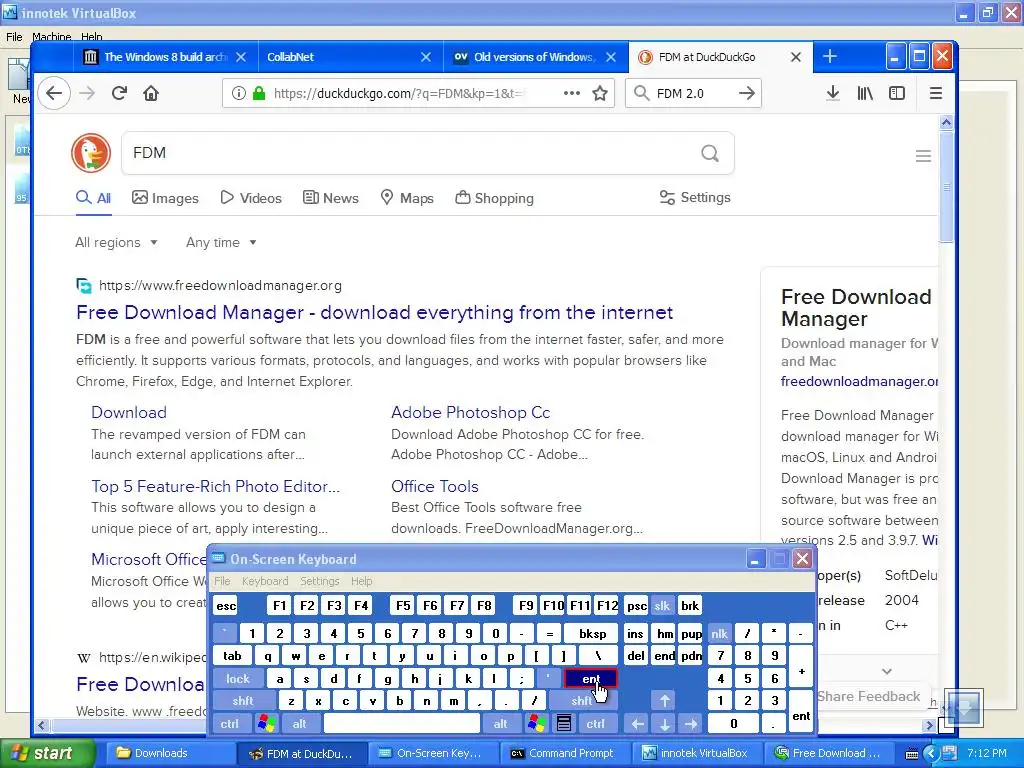Image resolution: width=1024 pixels, height=768 pixels.
Task: Open Firefox downloads arrow icon
Action: pos(833,93)
